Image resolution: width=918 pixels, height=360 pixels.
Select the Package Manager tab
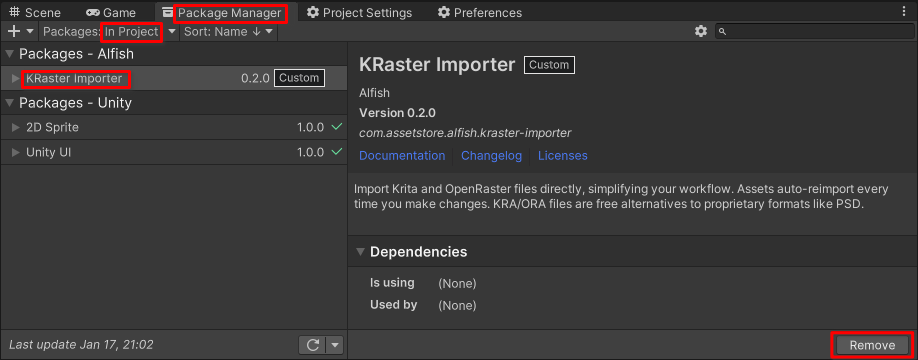coord(222,12)
